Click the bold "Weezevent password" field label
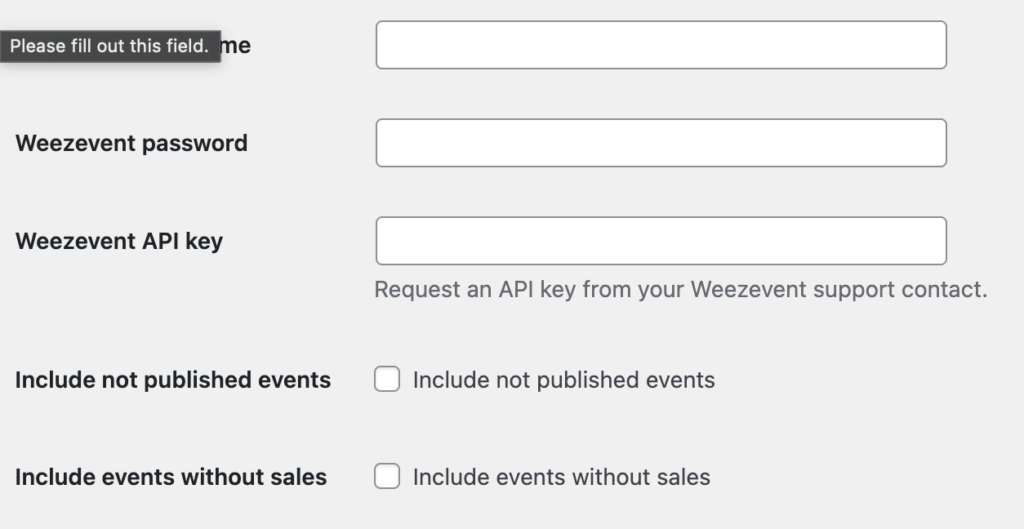This screenshot has width=1024, height=529. click(x=131, y=143)
